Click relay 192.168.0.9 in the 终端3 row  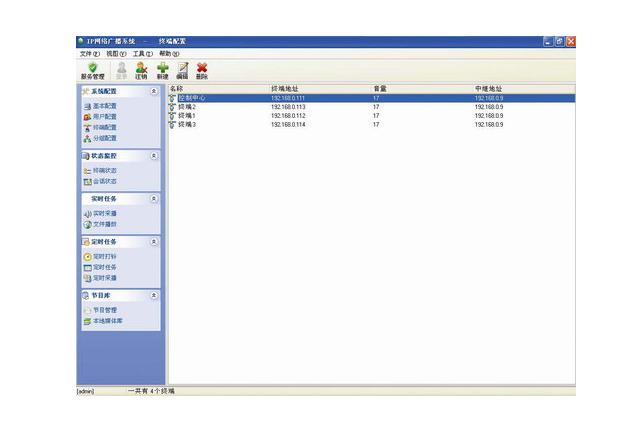click(489, 125)
